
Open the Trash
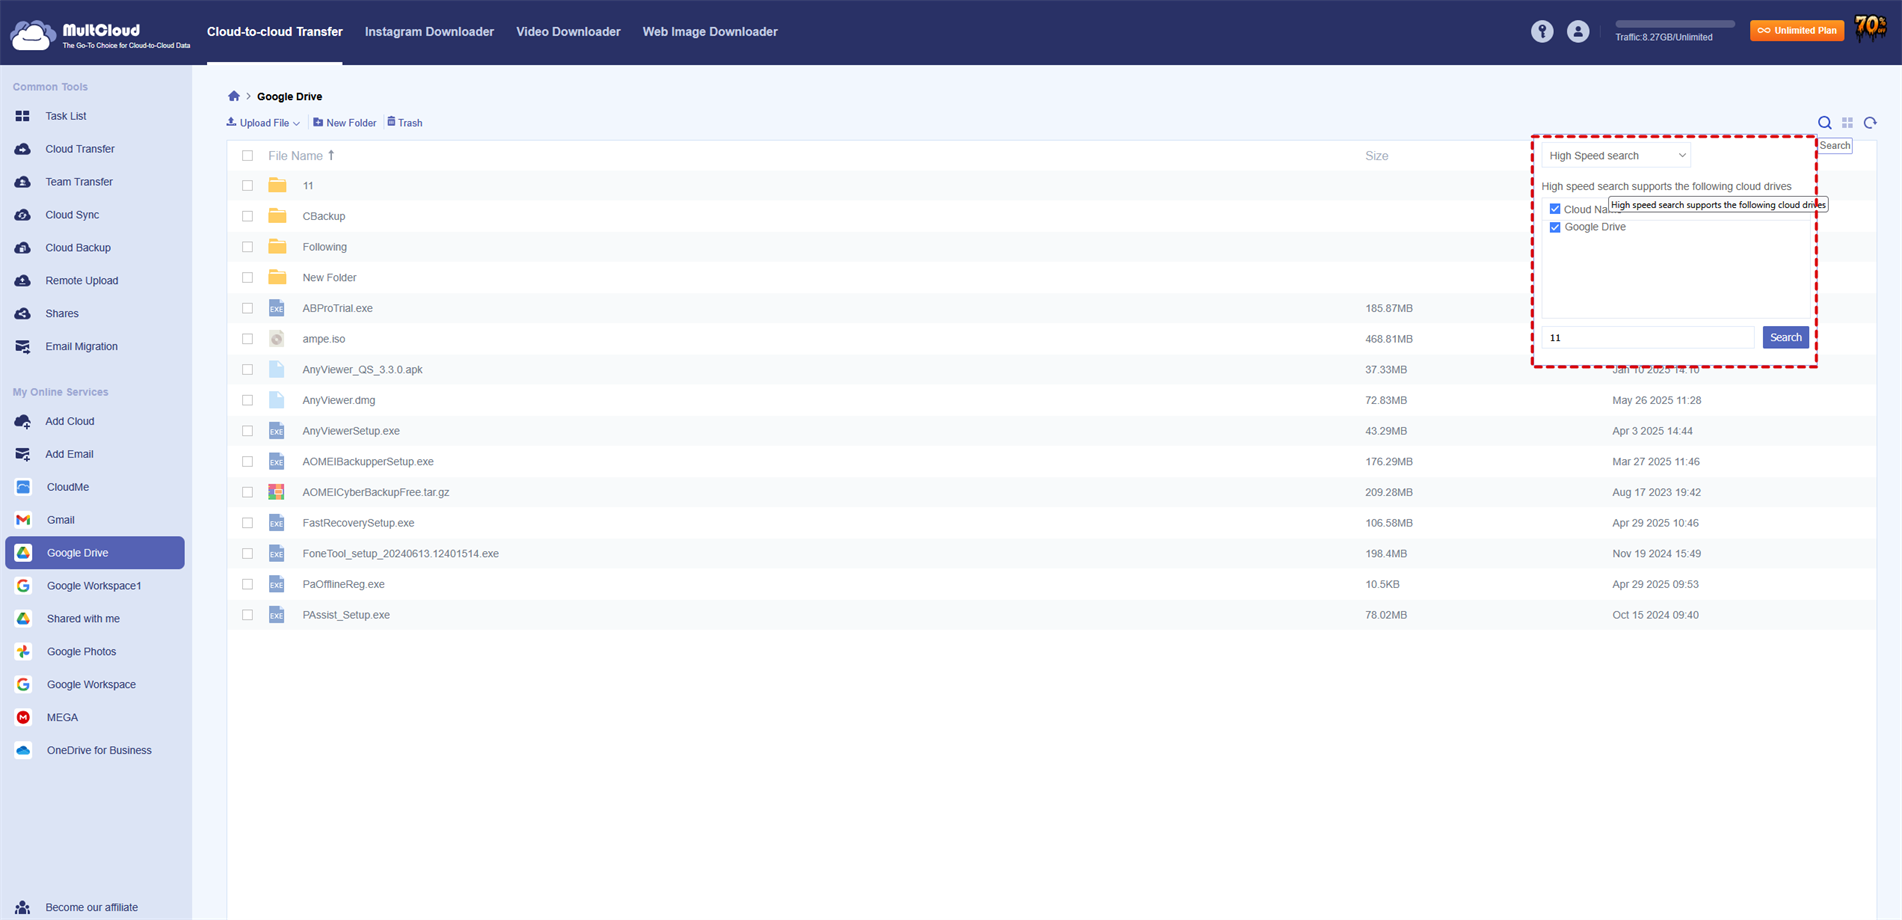point(405,123)
